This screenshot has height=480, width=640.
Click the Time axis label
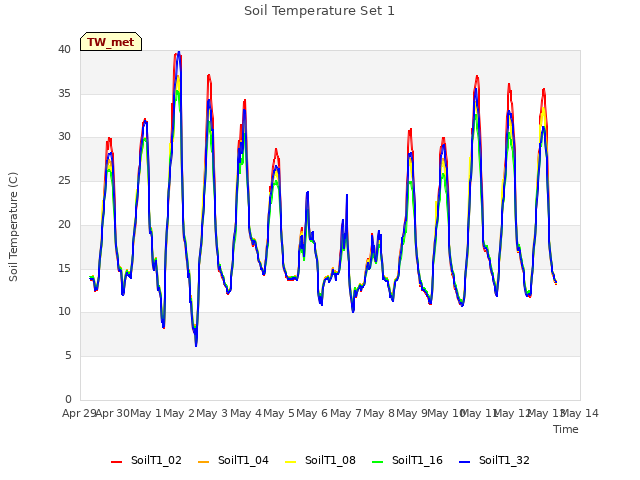[566, 429]
